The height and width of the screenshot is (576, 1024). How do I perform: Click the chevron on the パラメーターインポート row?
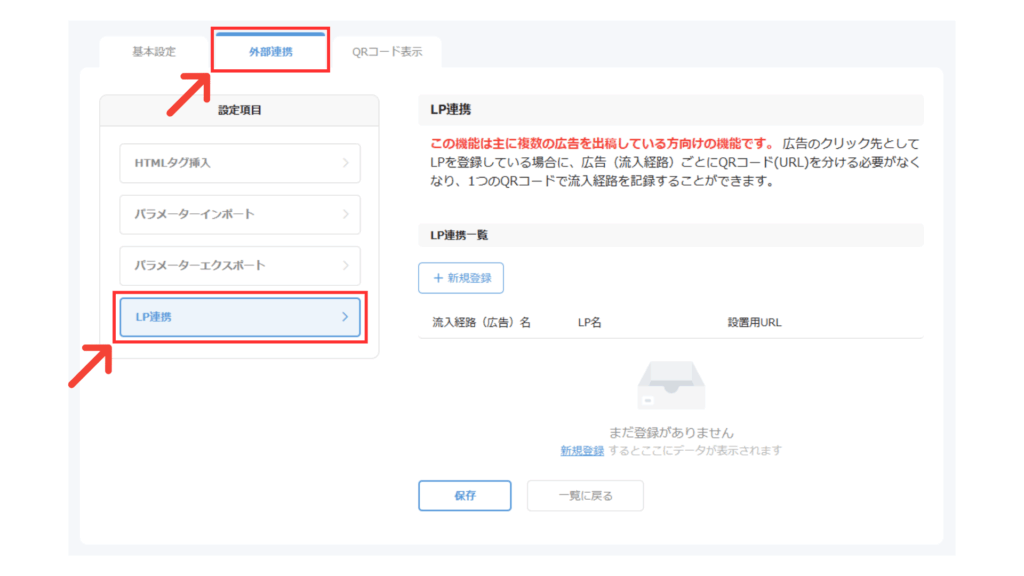(345, 214)
